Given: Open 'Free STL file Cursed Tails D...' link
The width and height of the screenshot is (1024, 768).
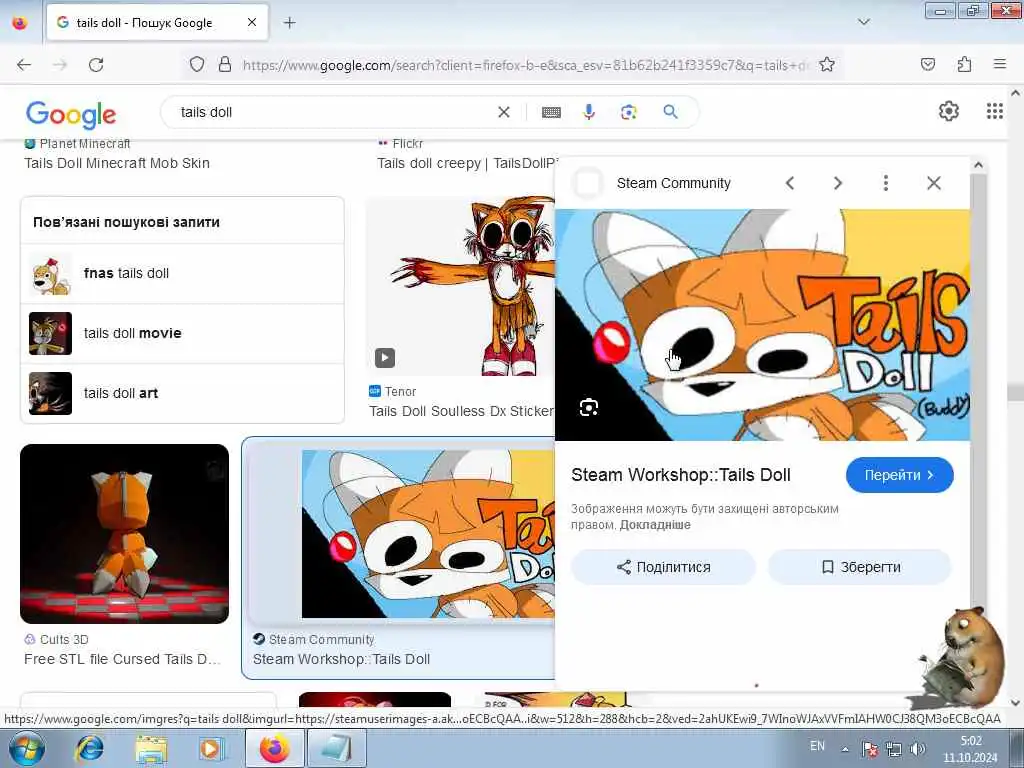Looking at the screenshot, I should (122, 660).
